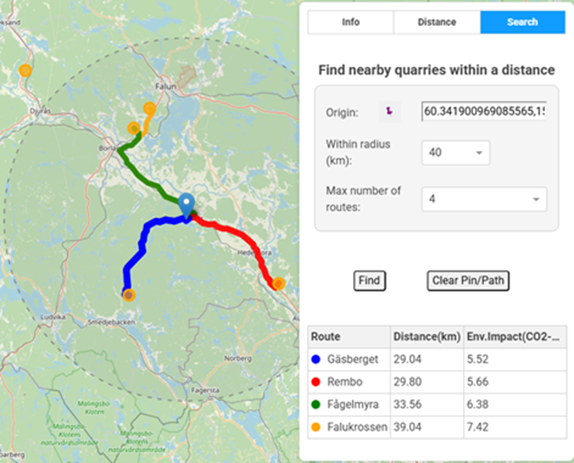Image resolution: width=574 pixels, height=463 pixels.
Task: Click the quarry marker ending the blue route
Action: (128, 295)
